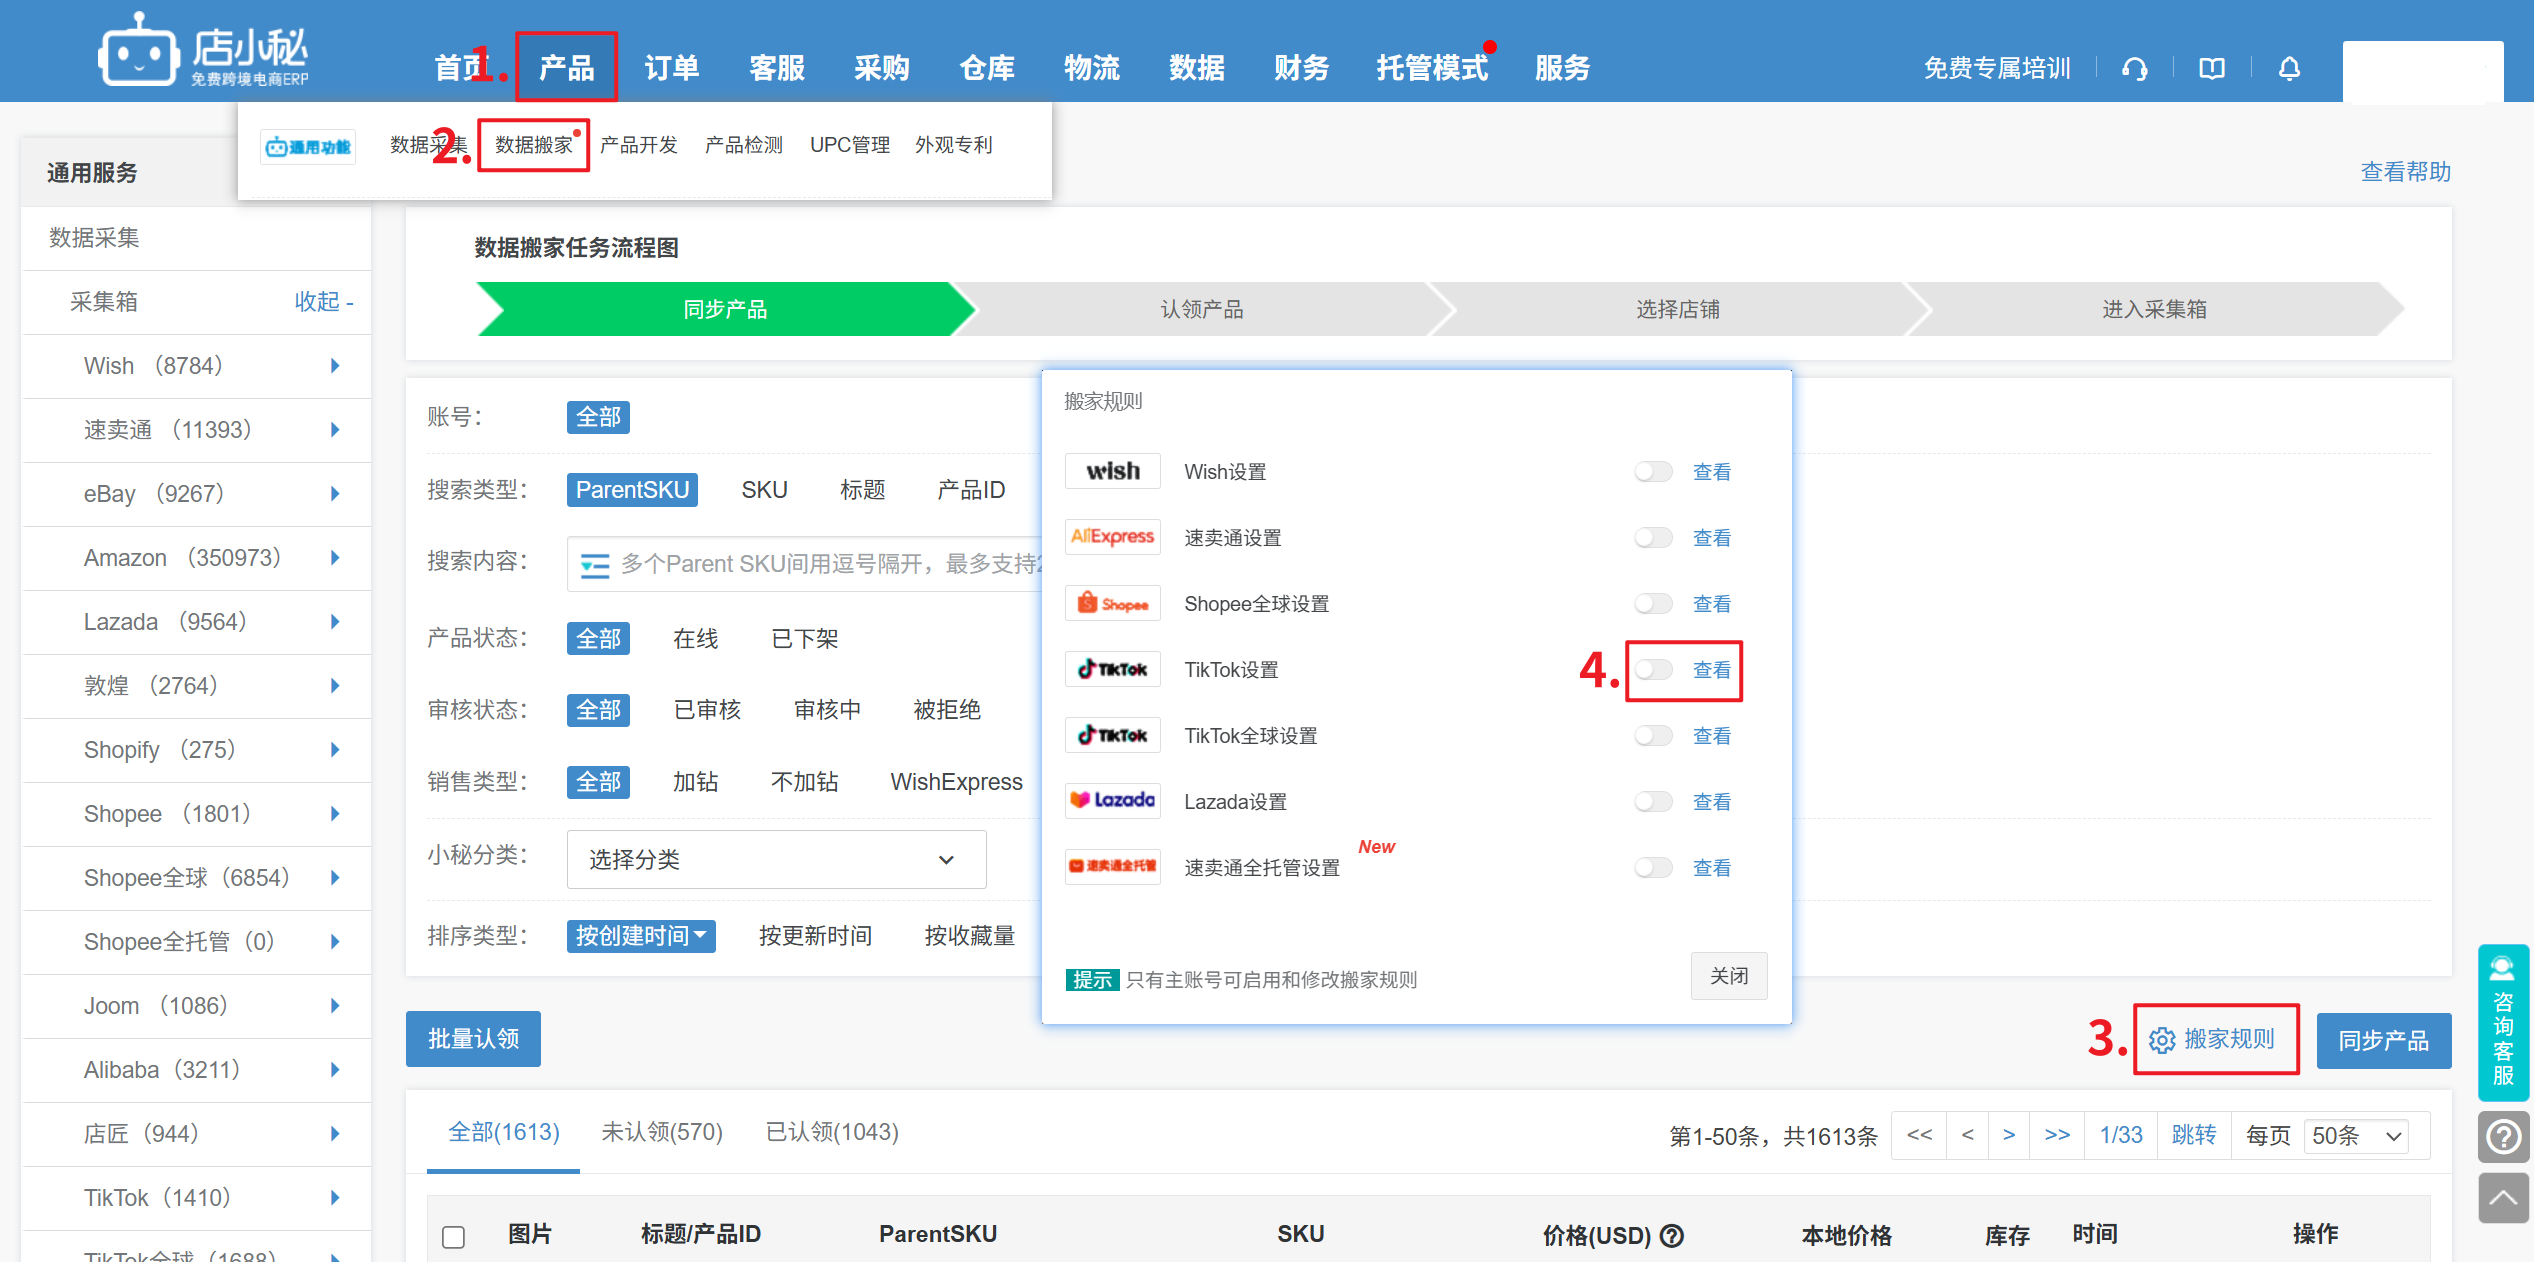Click the notification bell icon
Image resolution: width=2534 pixels, height=1262 pixels.
(2289, 69)
